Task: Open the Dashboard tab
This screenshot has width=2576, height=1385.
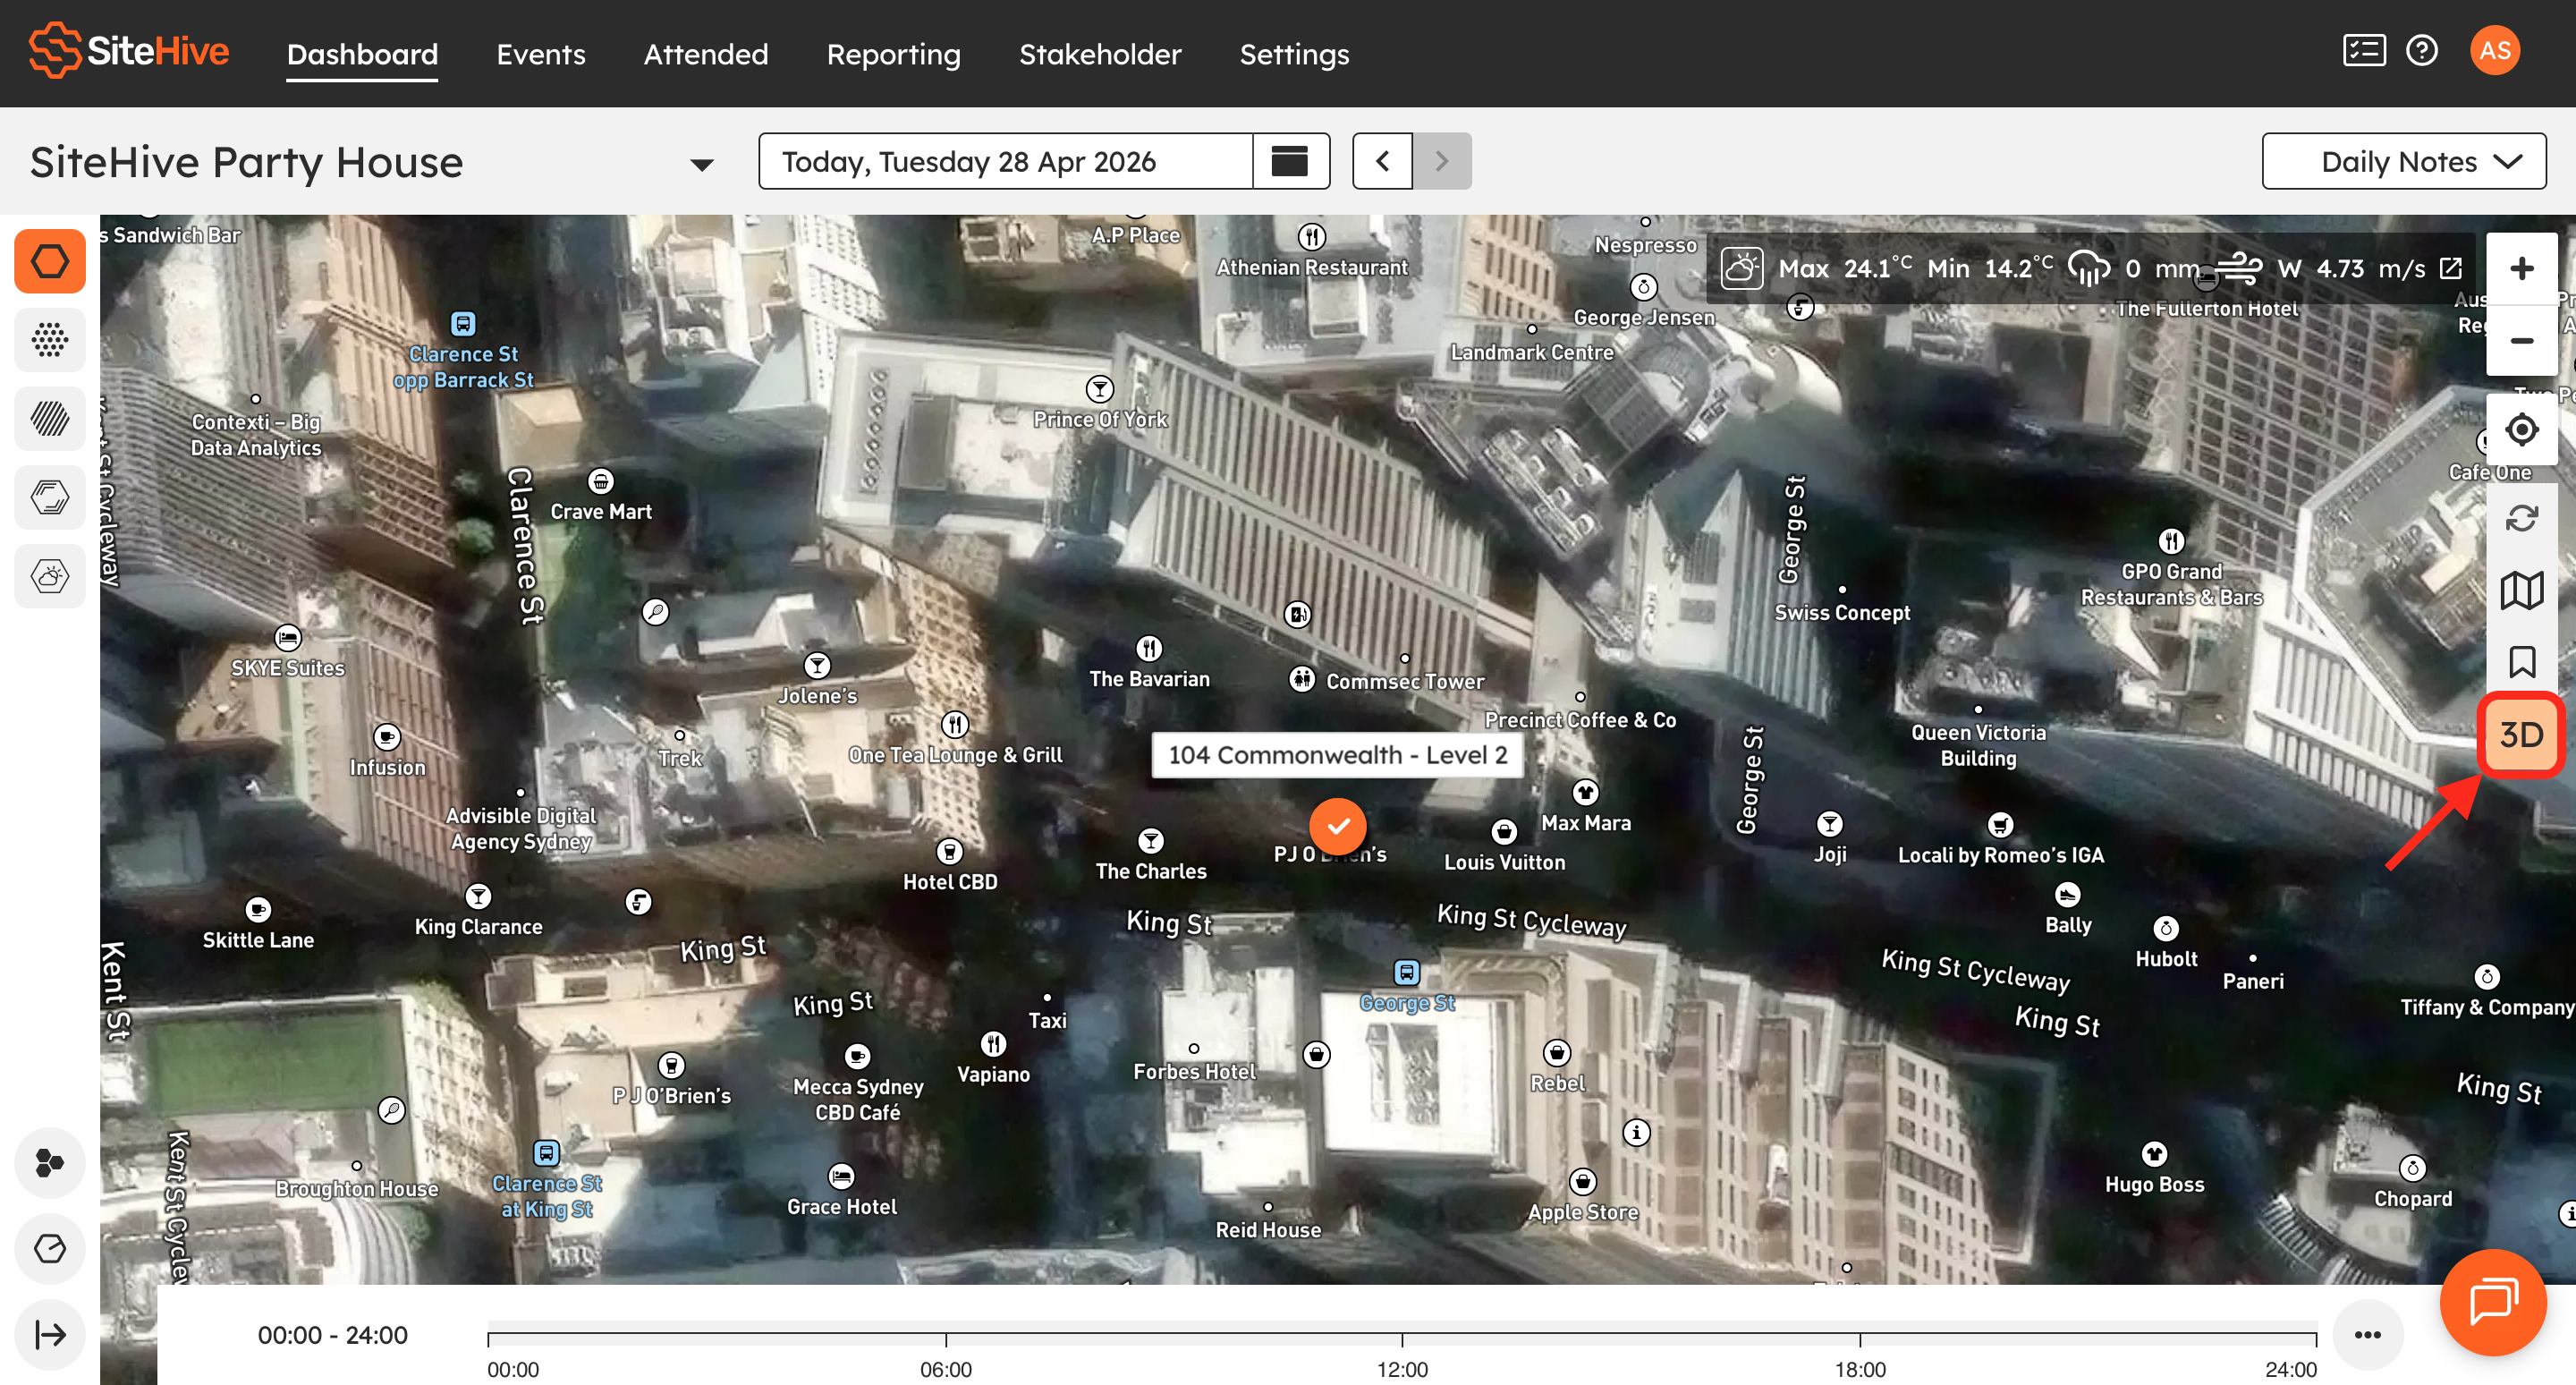Action: point(362,54)
